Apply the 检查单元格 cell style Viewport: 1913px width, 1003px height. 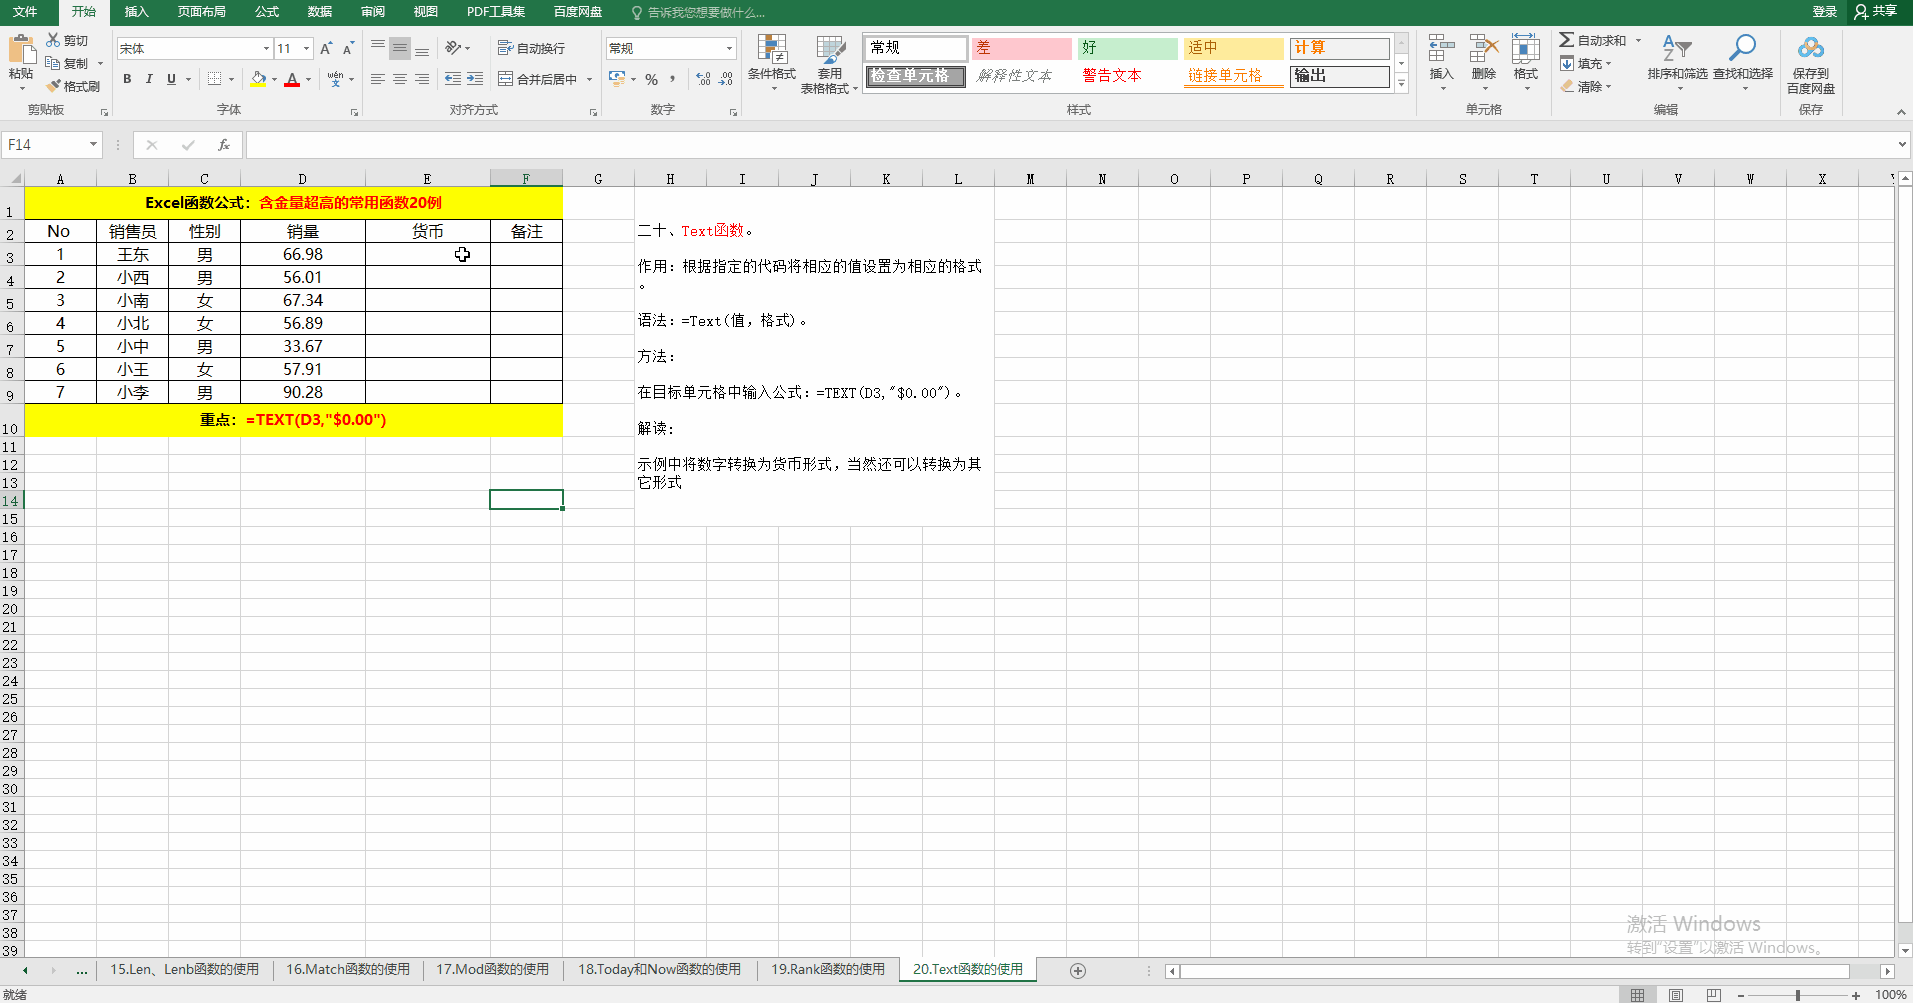[x=913, y=76]
